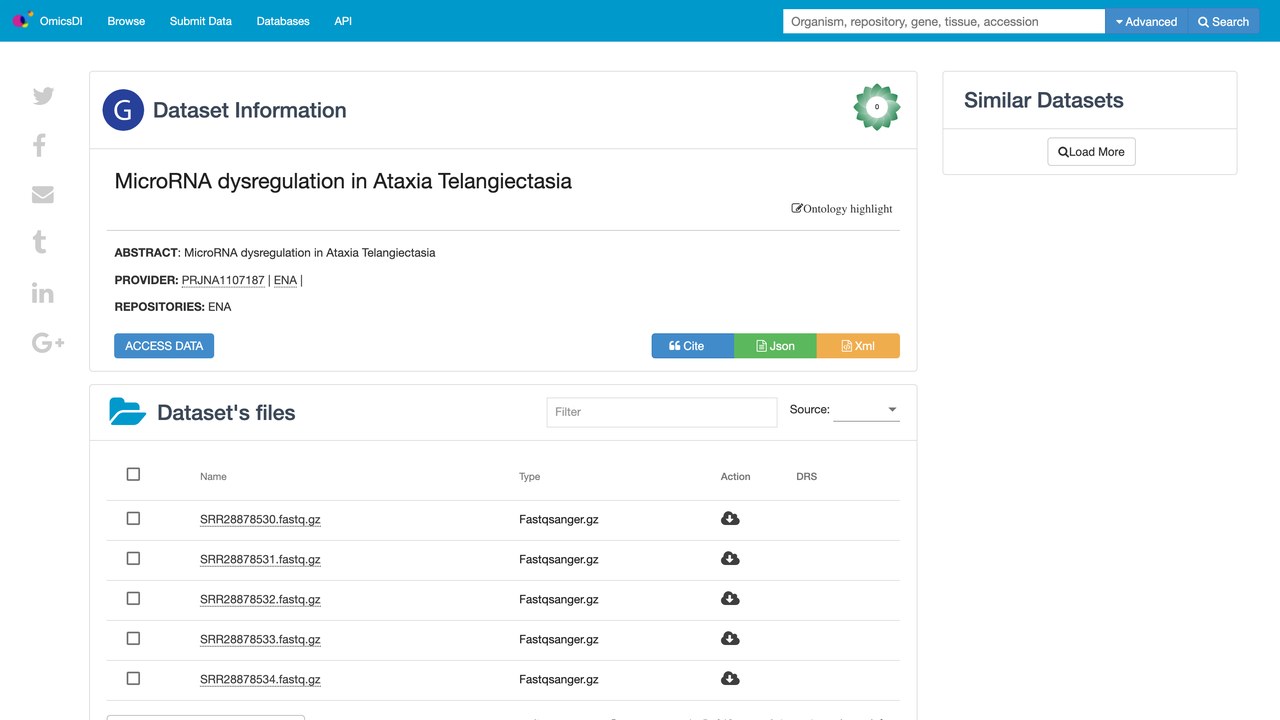Expand the Advanced search dropdown

click(x=1146, y=21)
